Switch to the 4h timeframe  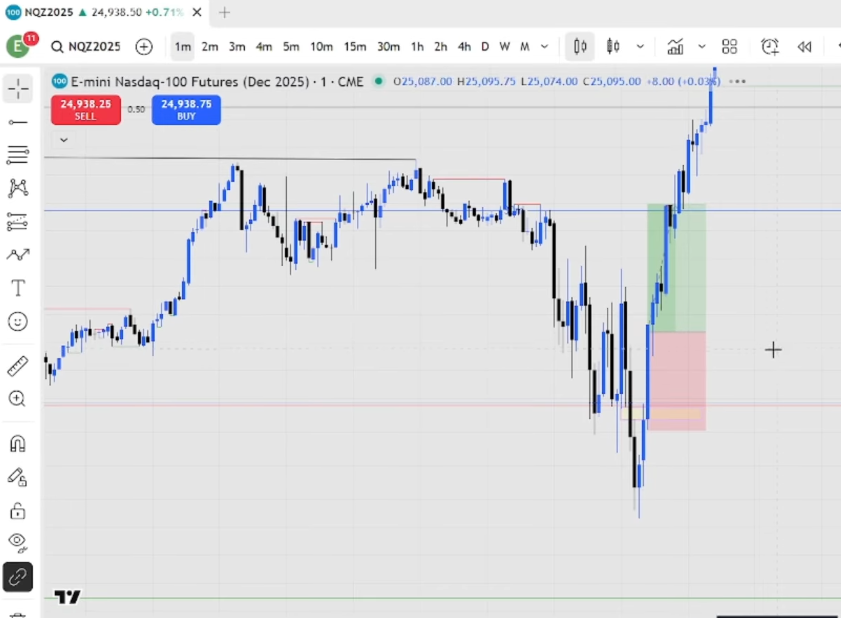click(x=464, y=47)
